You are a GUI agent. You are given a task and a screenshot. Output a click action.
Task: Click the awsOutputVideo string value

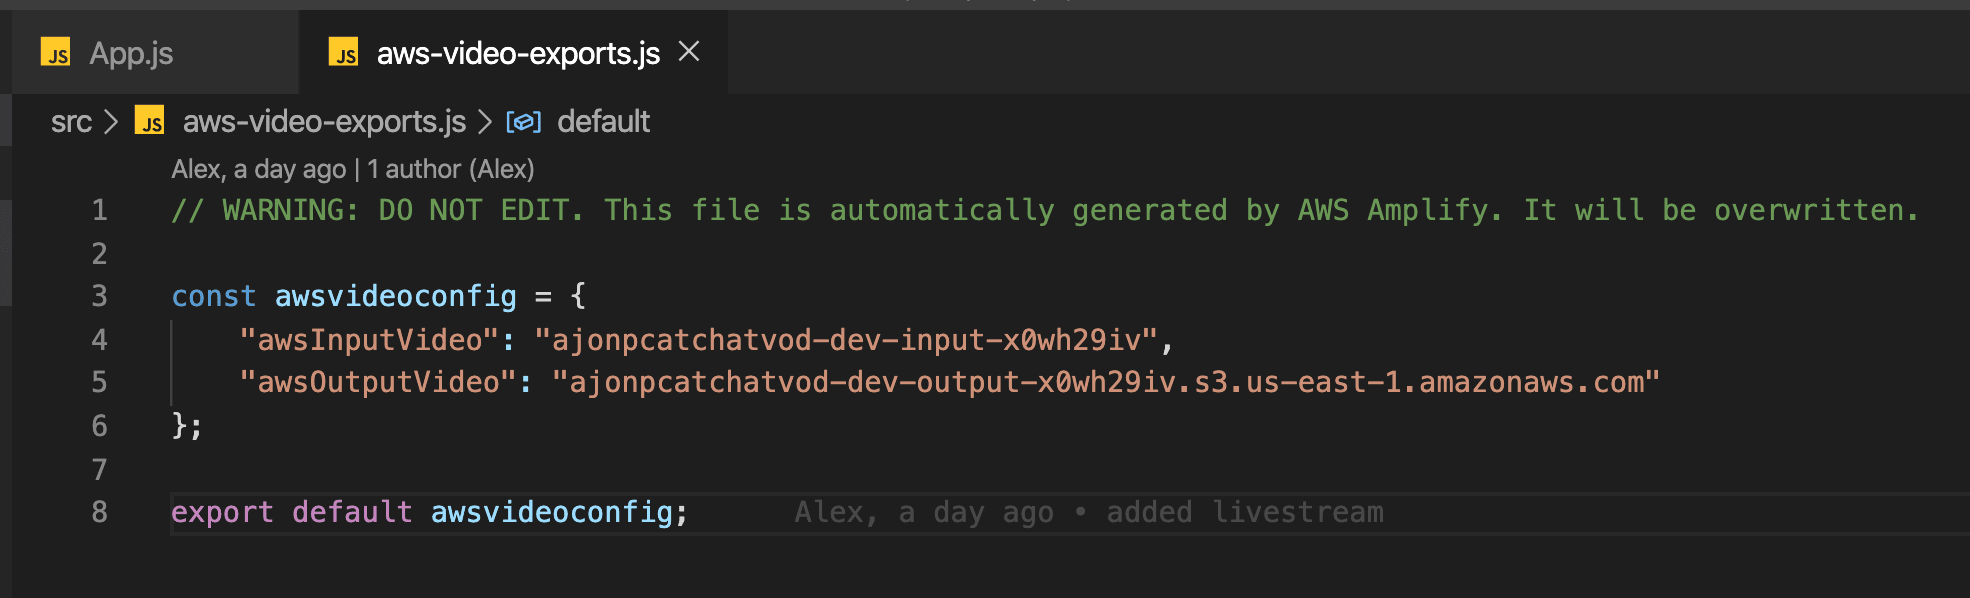pos(1105,382)
